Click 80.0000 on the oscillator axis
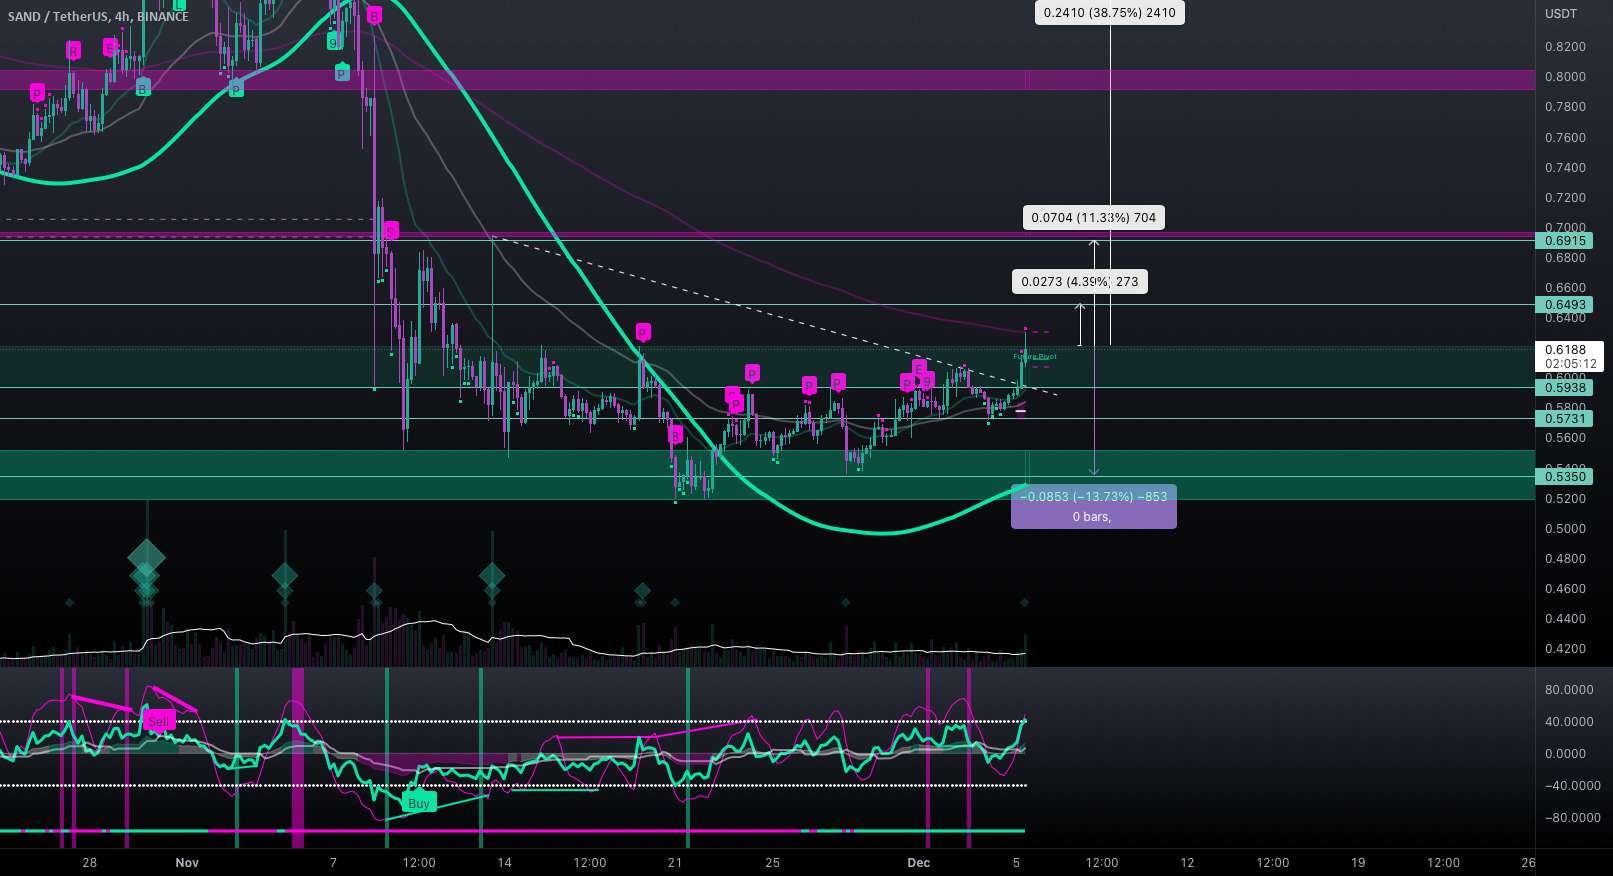 [x=1569, y=690]
